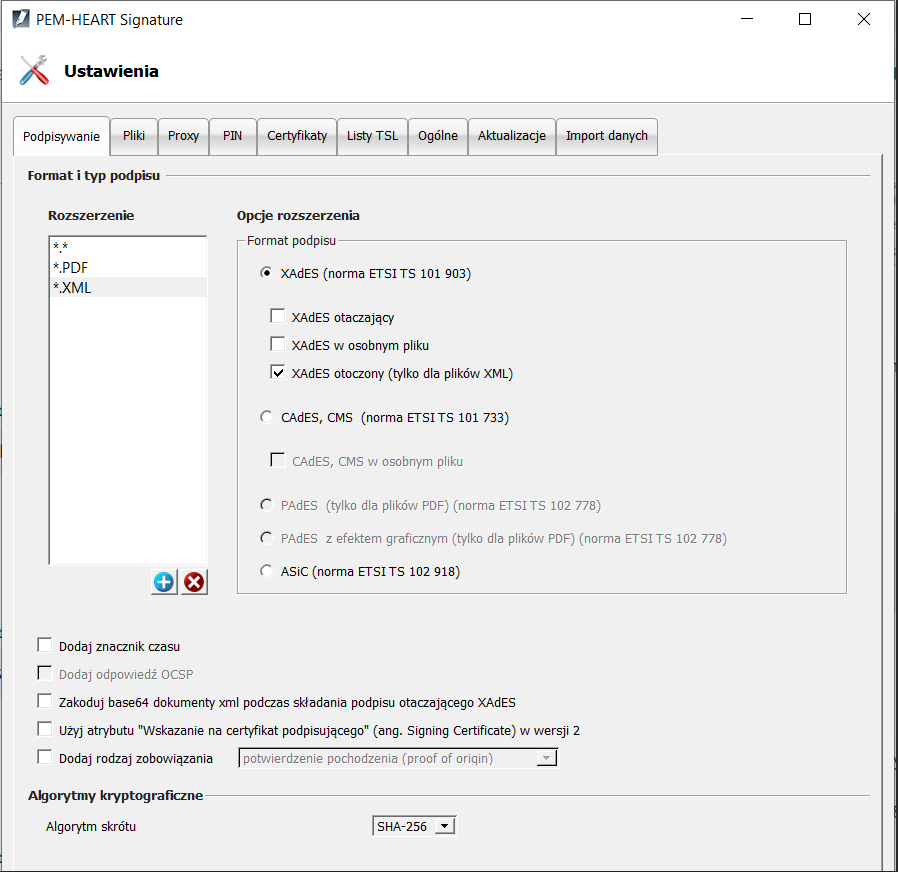Select CAdES, CMS signature format
The width and height of the screenshot is (898, 872).
(266, 418)
